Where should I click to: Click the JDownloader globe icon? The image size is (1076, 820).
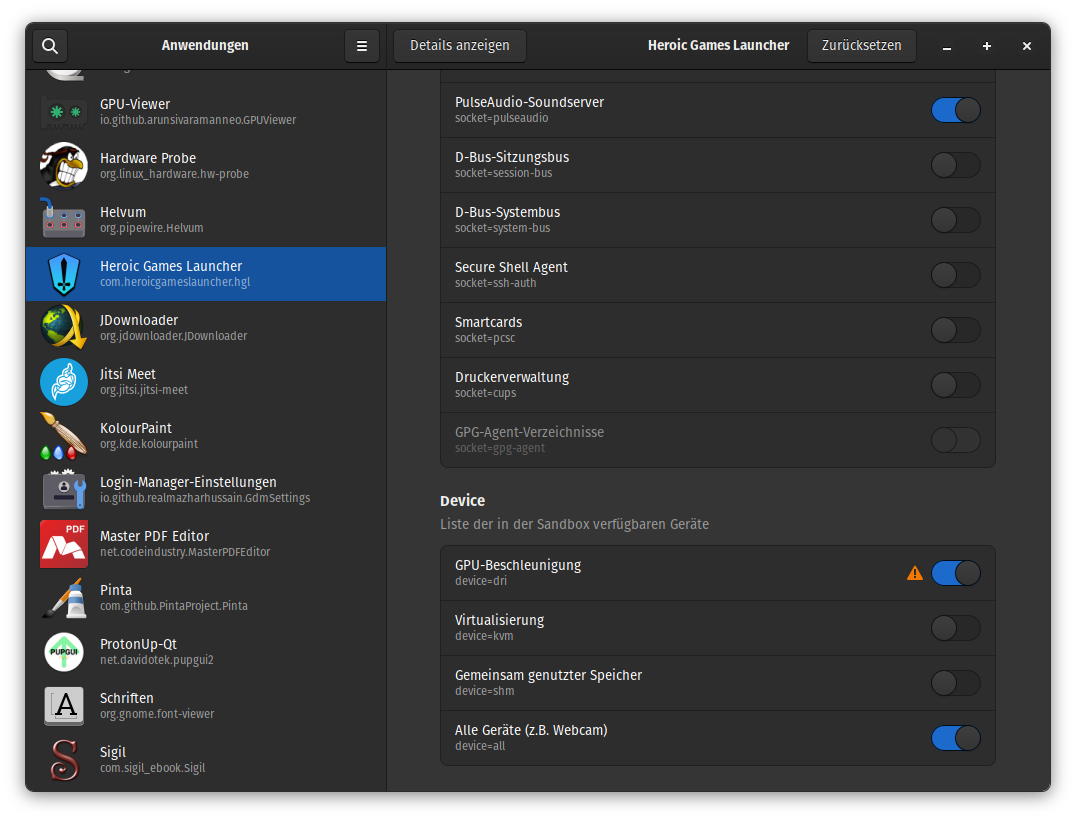(x=64, y=327)
